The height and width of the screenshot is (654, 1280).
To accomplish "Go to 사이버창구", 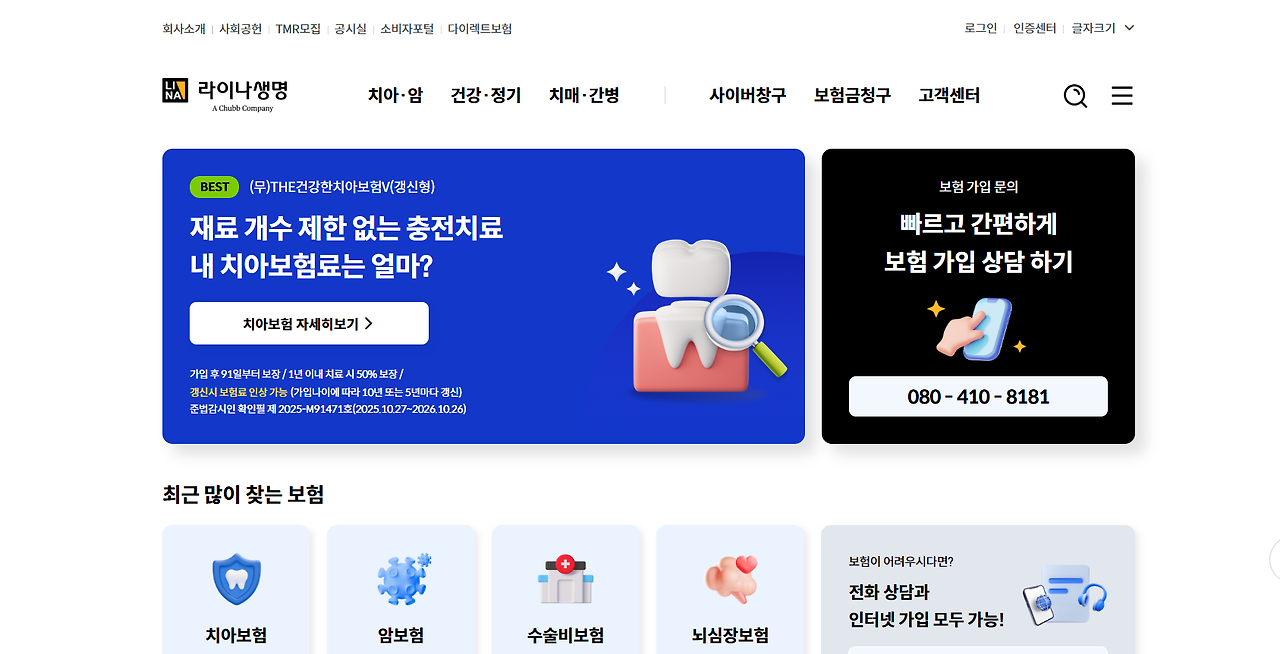I will [748, 95].
